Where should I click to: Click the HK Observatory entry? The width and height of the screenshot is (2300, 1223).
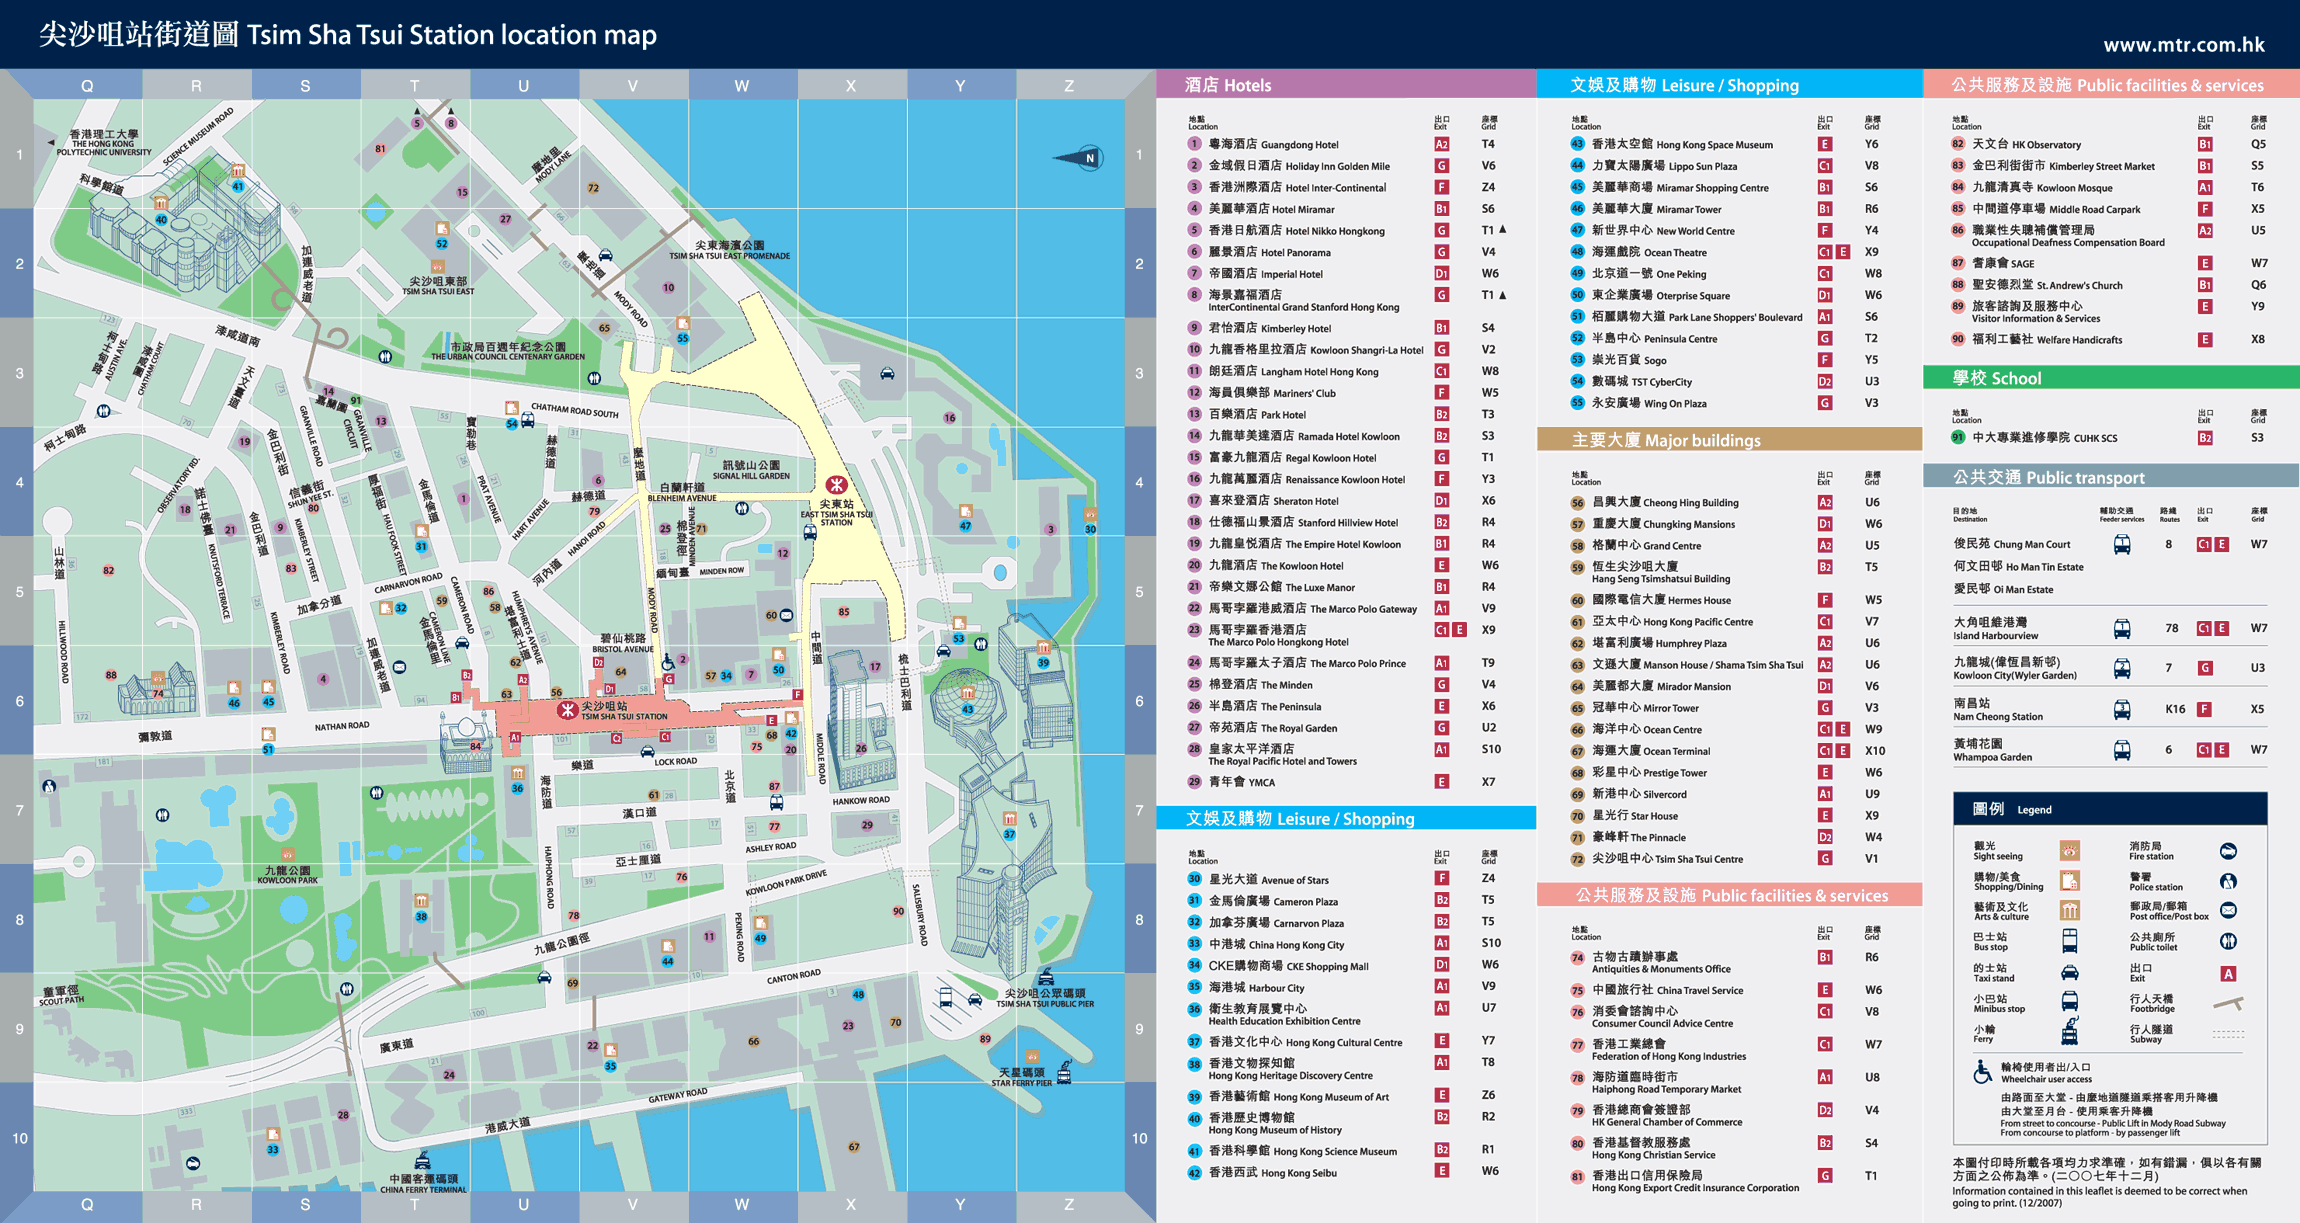[x=2111, y=144]
